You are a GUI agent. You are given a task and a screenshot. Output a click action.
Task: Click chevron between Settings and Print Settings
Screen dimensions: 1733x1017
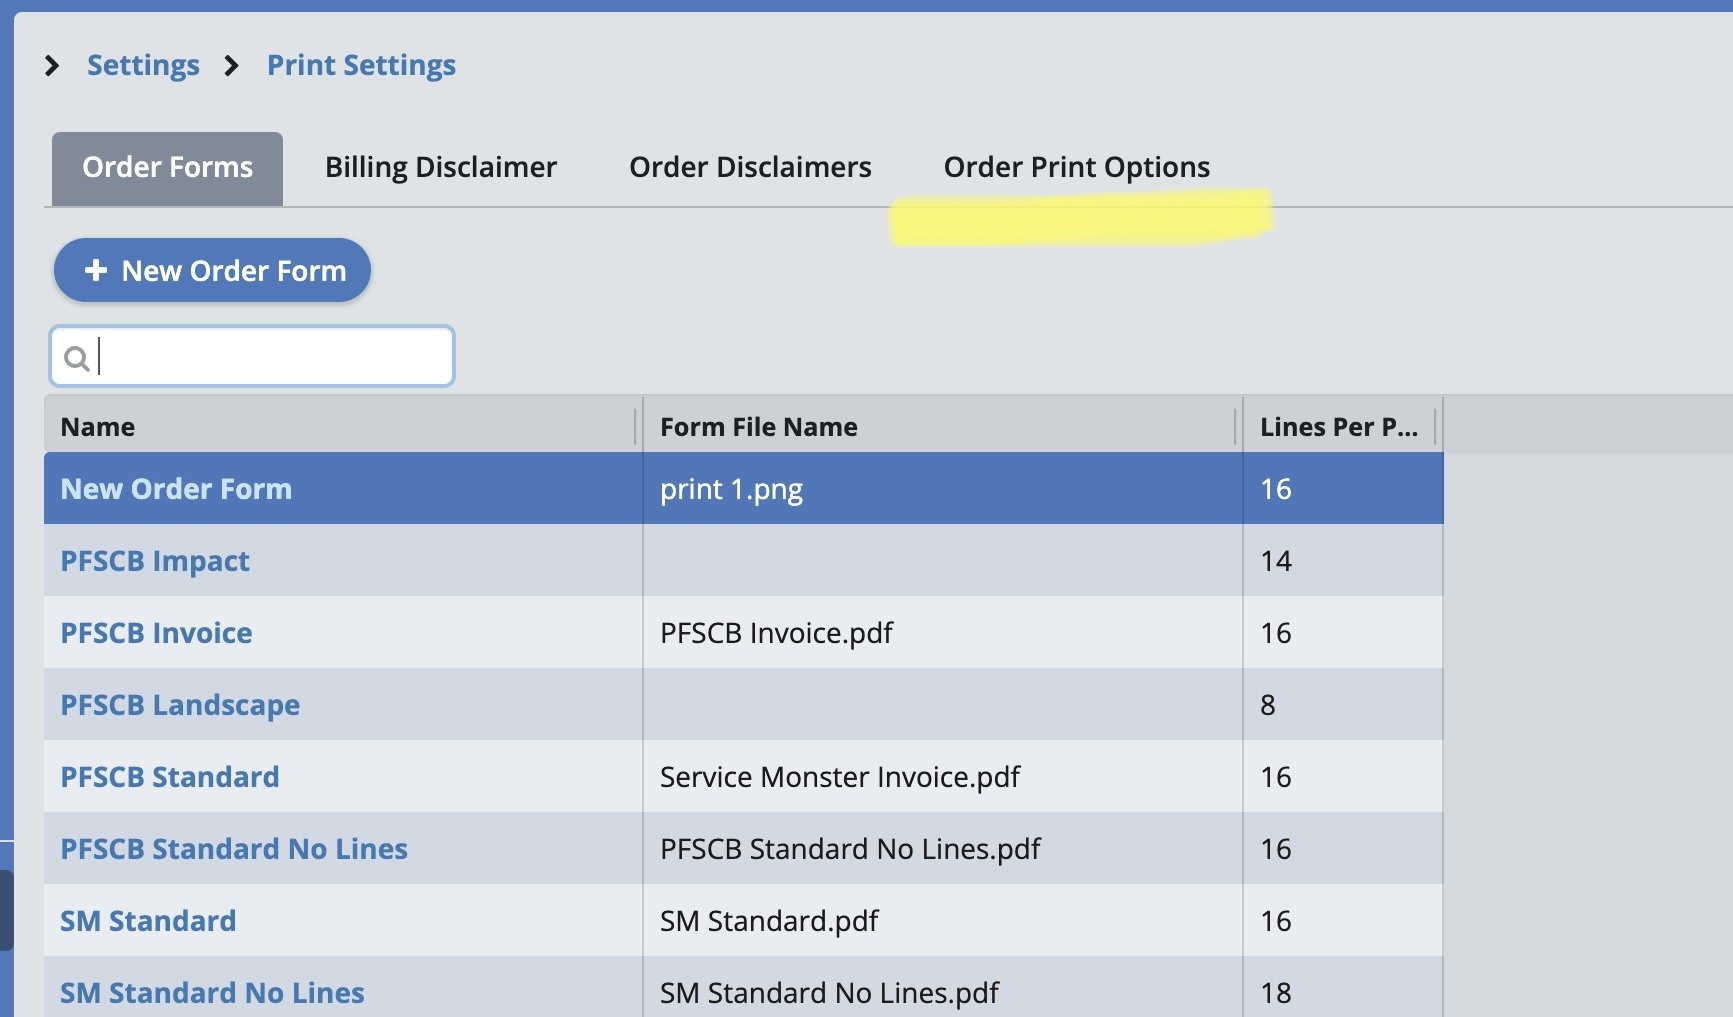point(232,66)
